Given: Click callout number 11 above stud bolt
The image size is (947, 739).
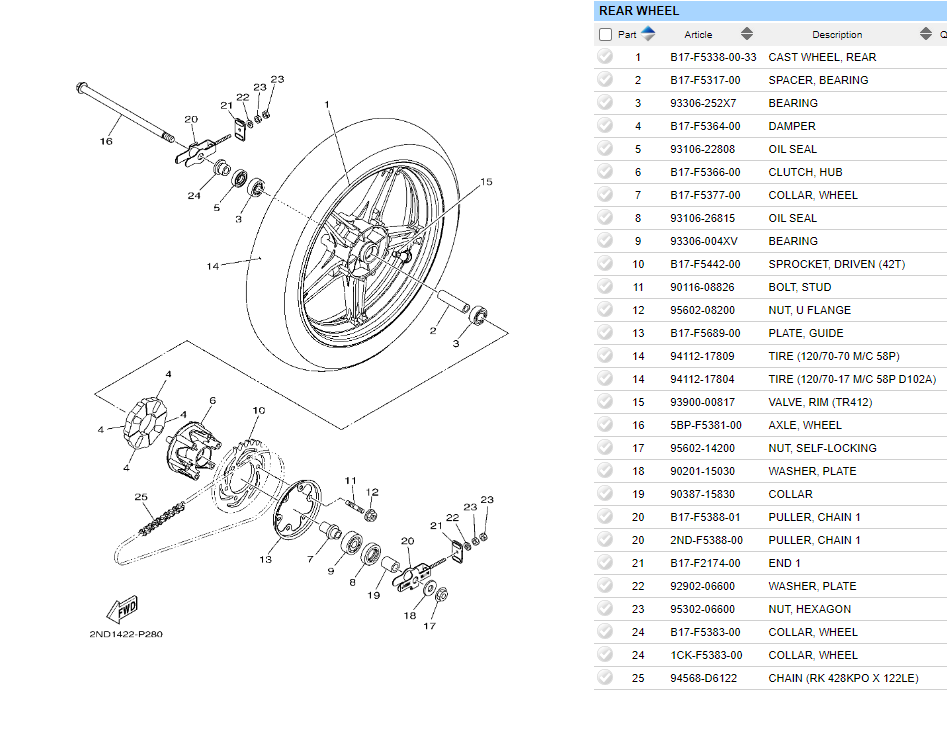Looking at the screenshot, I should 350,481.
